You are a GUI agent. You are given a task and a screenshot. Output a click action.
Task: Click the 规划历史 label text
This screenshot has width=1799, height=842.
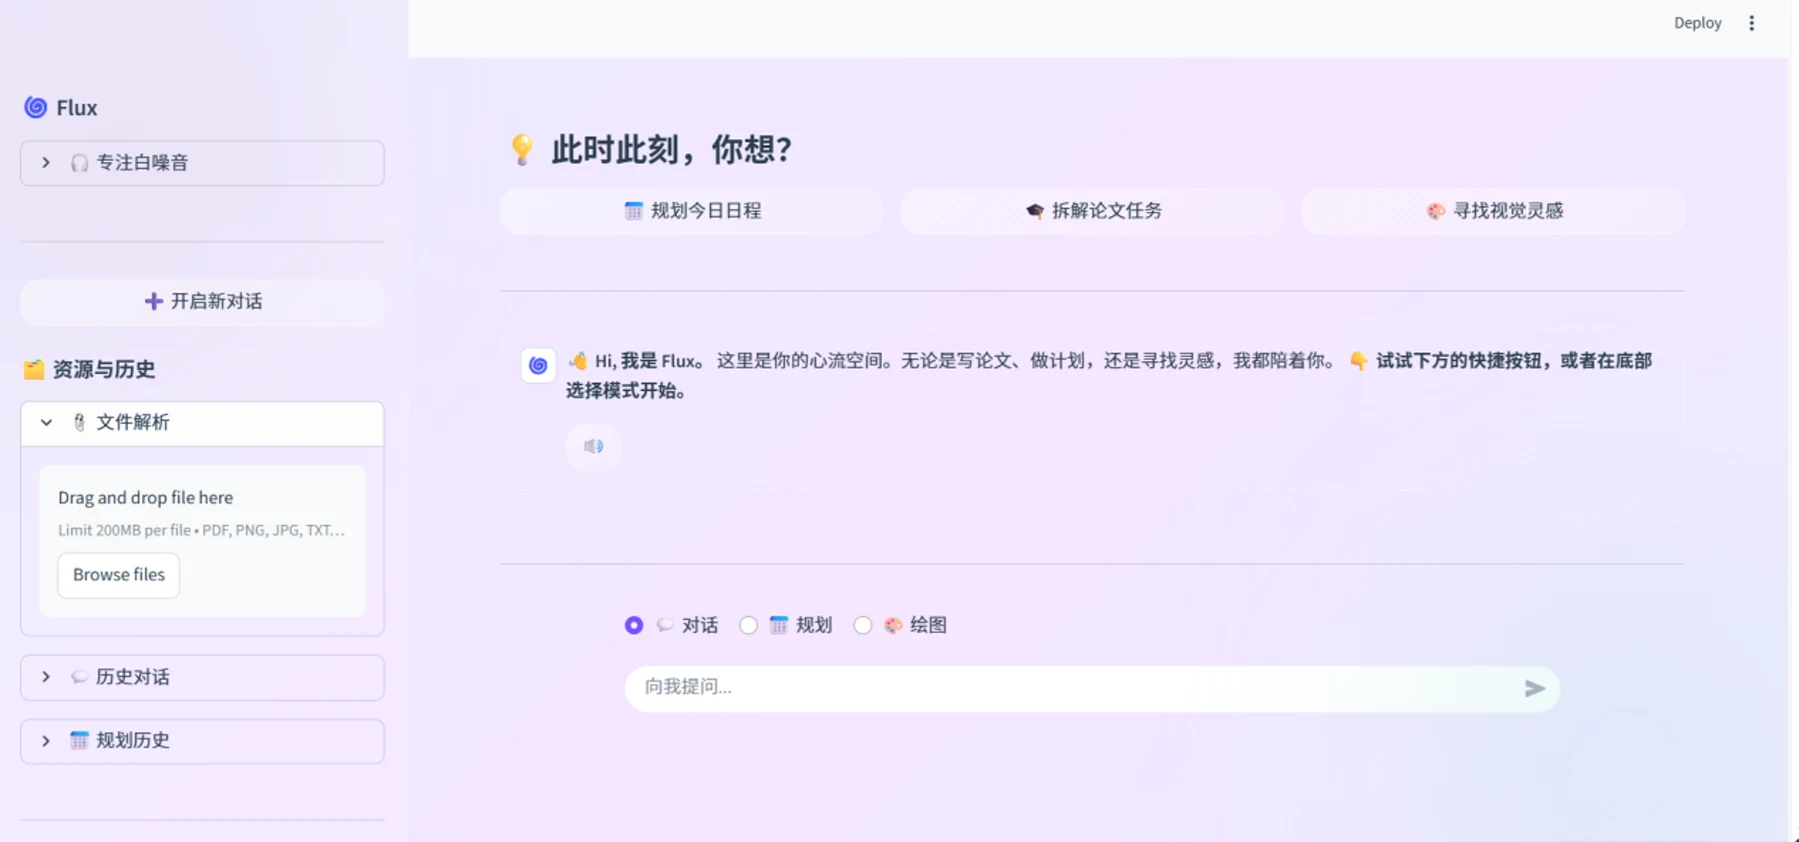pos(133,741)
